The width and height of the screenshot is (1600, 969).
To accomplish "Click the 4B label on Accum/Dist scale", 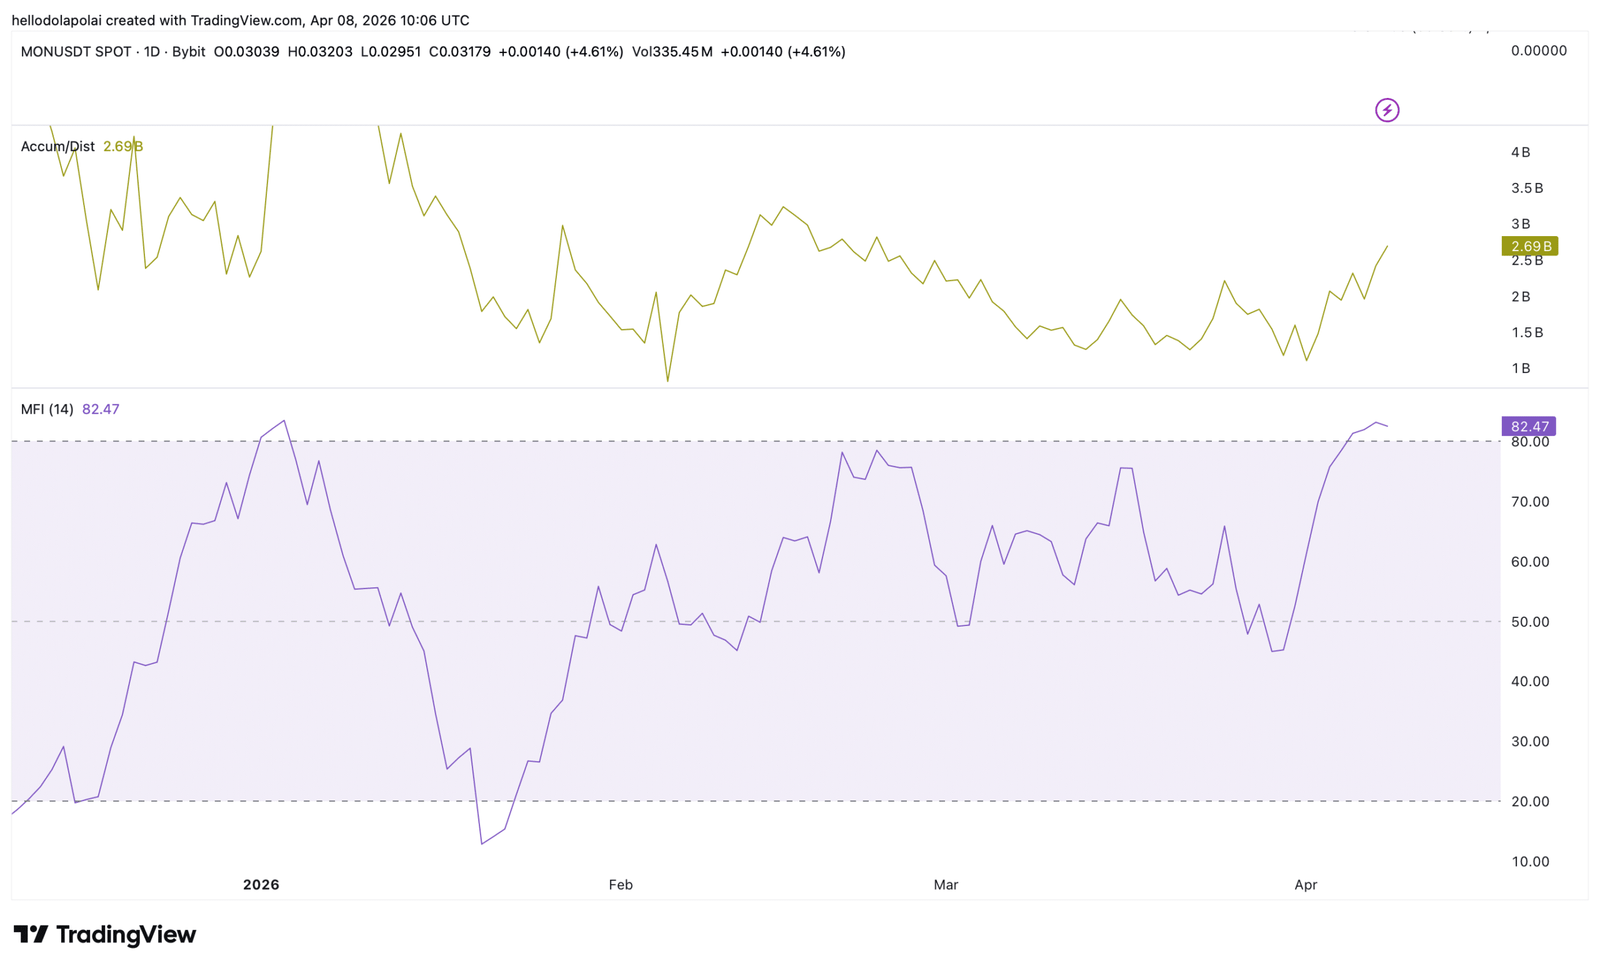I will point(1521,153).
